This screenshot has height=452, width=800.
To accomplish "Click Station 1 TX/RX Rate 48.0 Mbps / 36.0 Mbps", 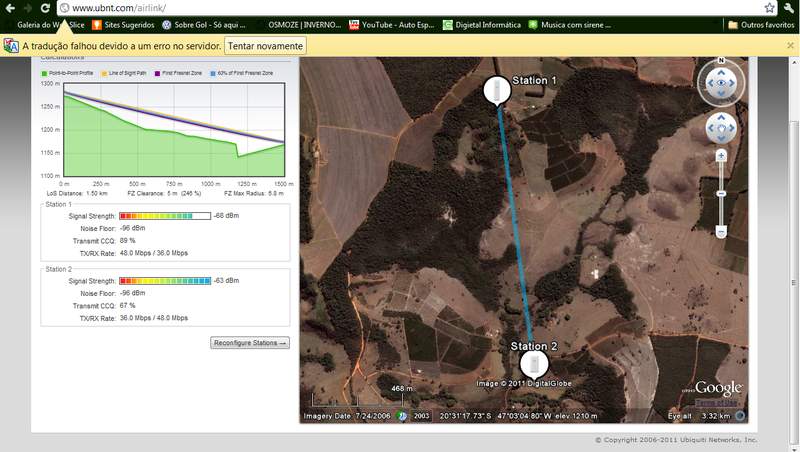I will click(x=154, y=253).
